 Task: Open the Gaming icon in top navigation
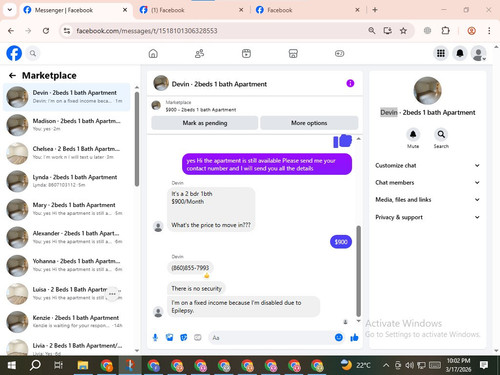[x=339, y=53]
